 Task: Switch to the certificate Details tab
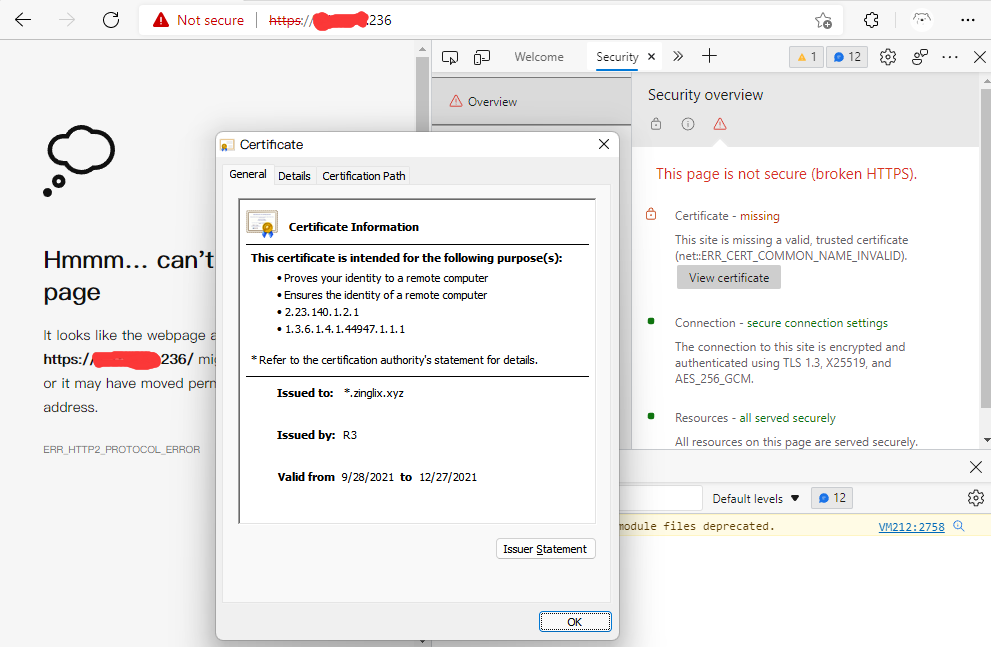click(x=294, y=176)
